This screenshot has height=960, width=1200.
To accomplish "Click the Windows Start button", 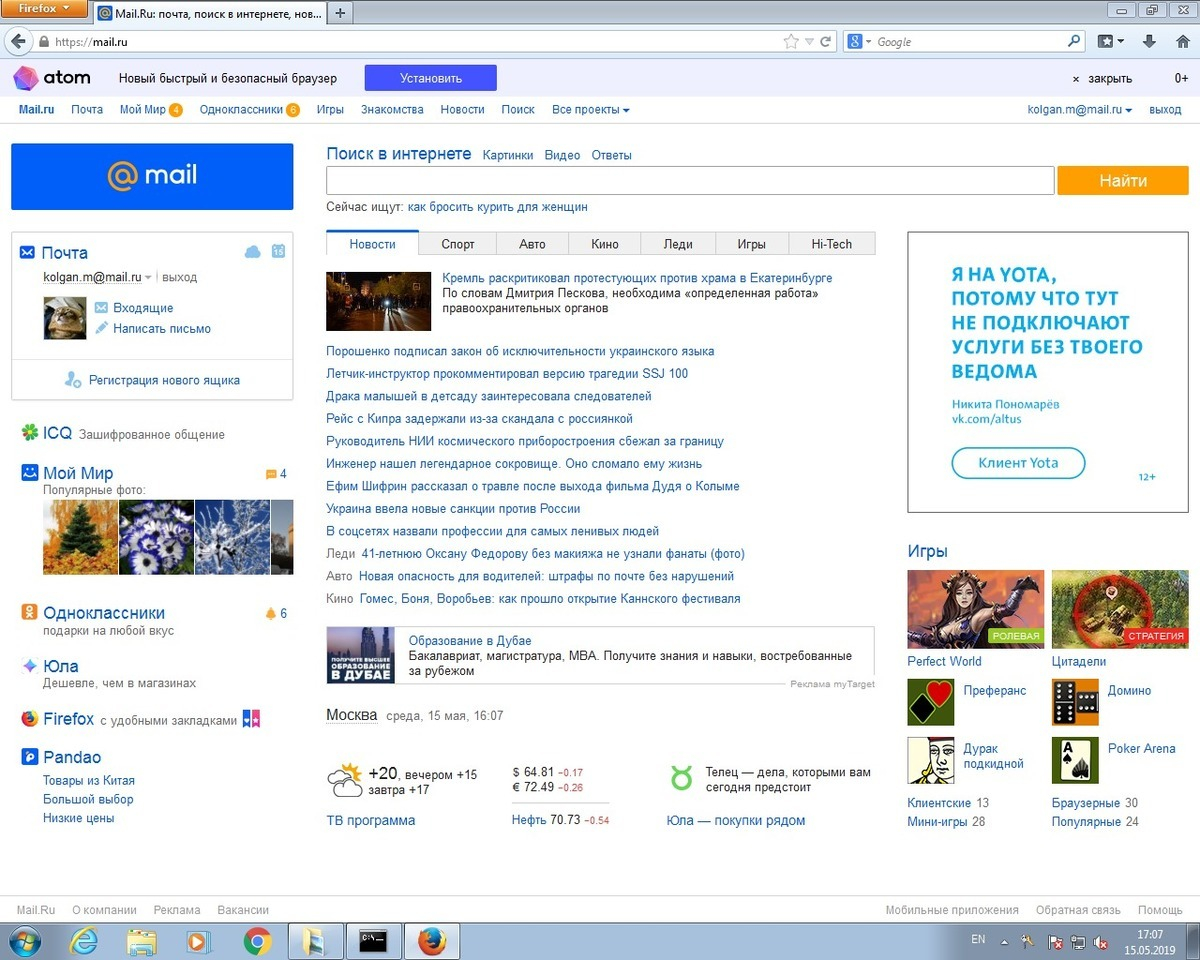I will coord(24,941).
